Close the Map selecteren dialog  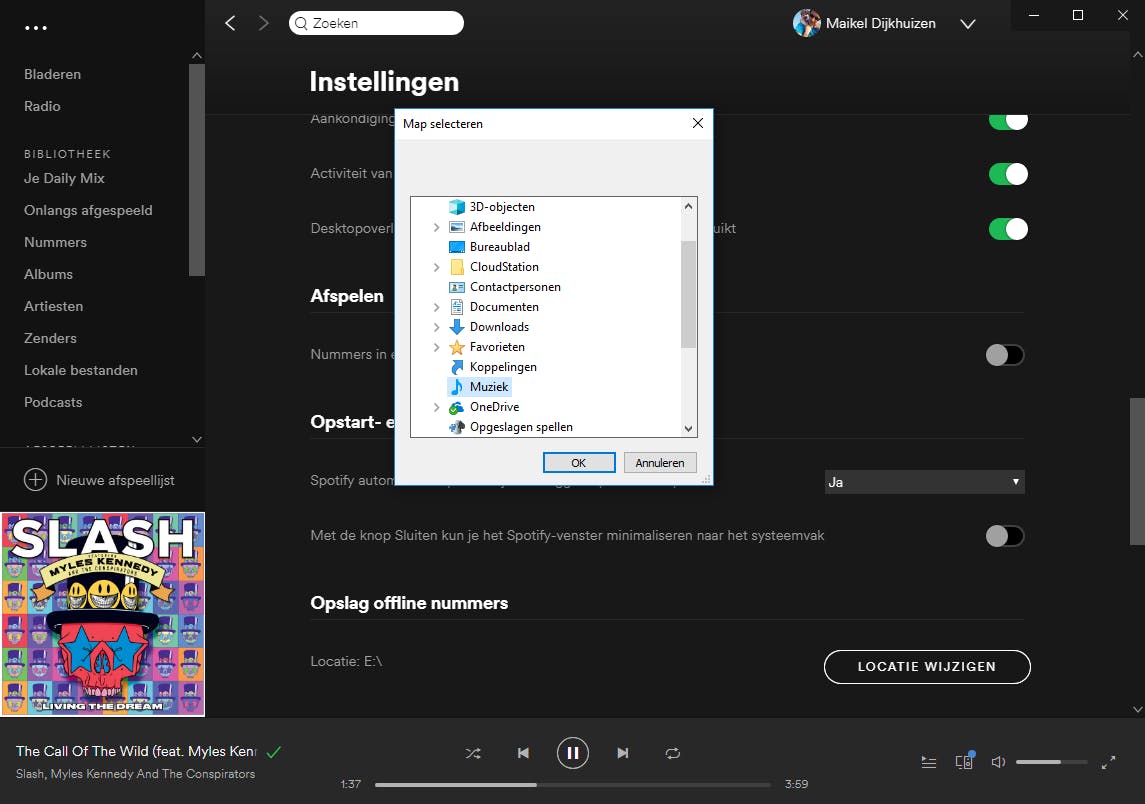coord(697,123)
